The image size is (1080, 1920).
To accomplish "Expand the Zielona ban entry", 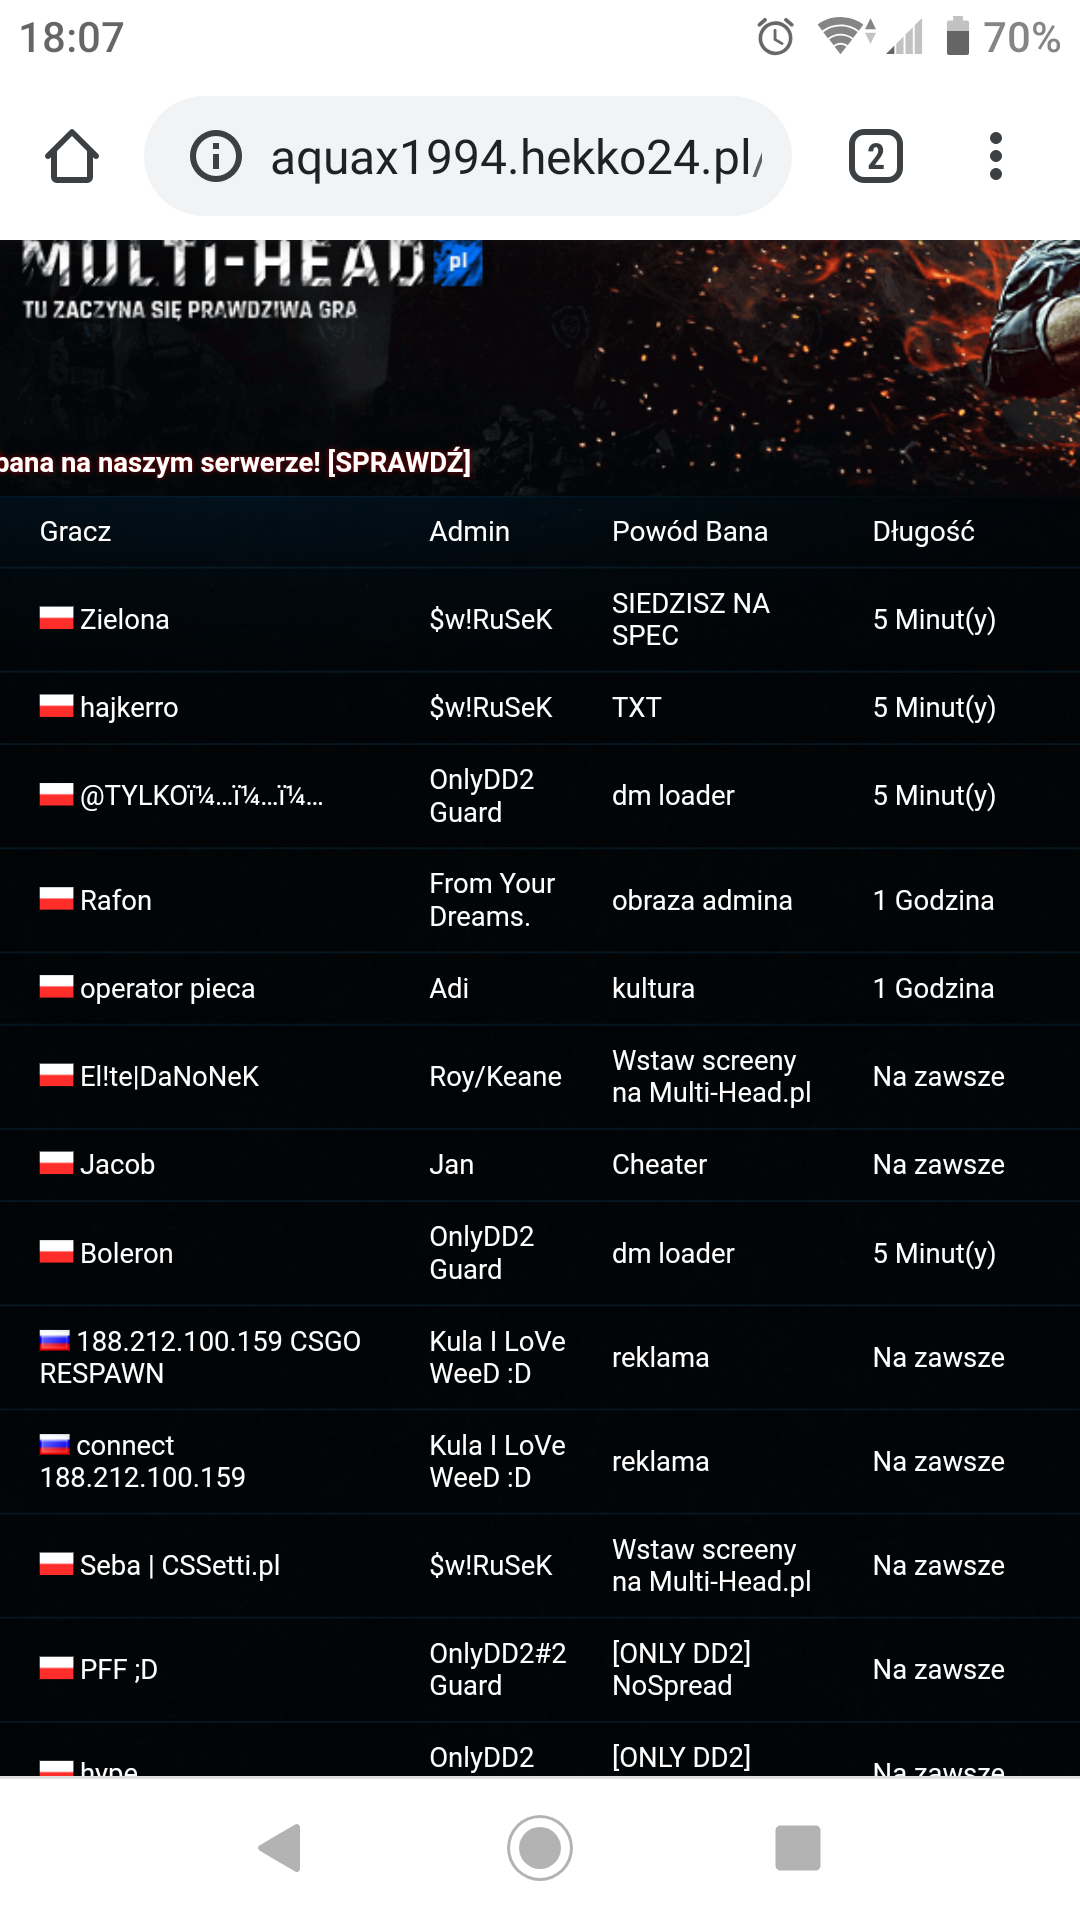I will coord(125,620).
